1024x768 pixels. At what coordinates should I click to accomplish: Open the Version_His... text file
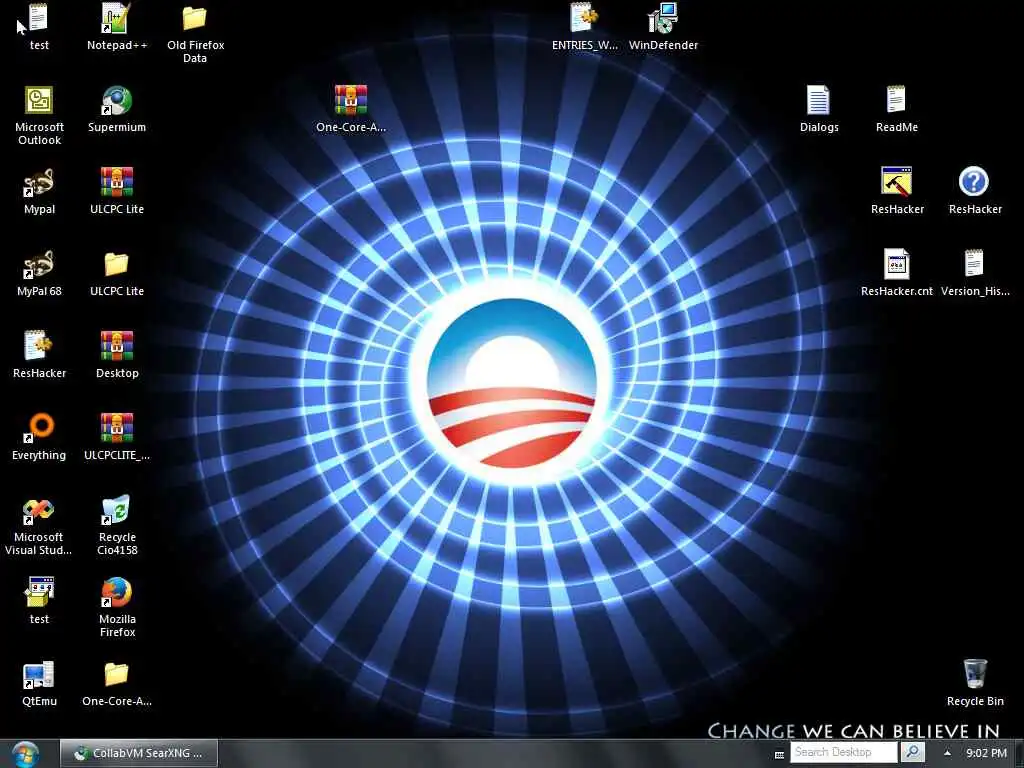coord(974,264)
